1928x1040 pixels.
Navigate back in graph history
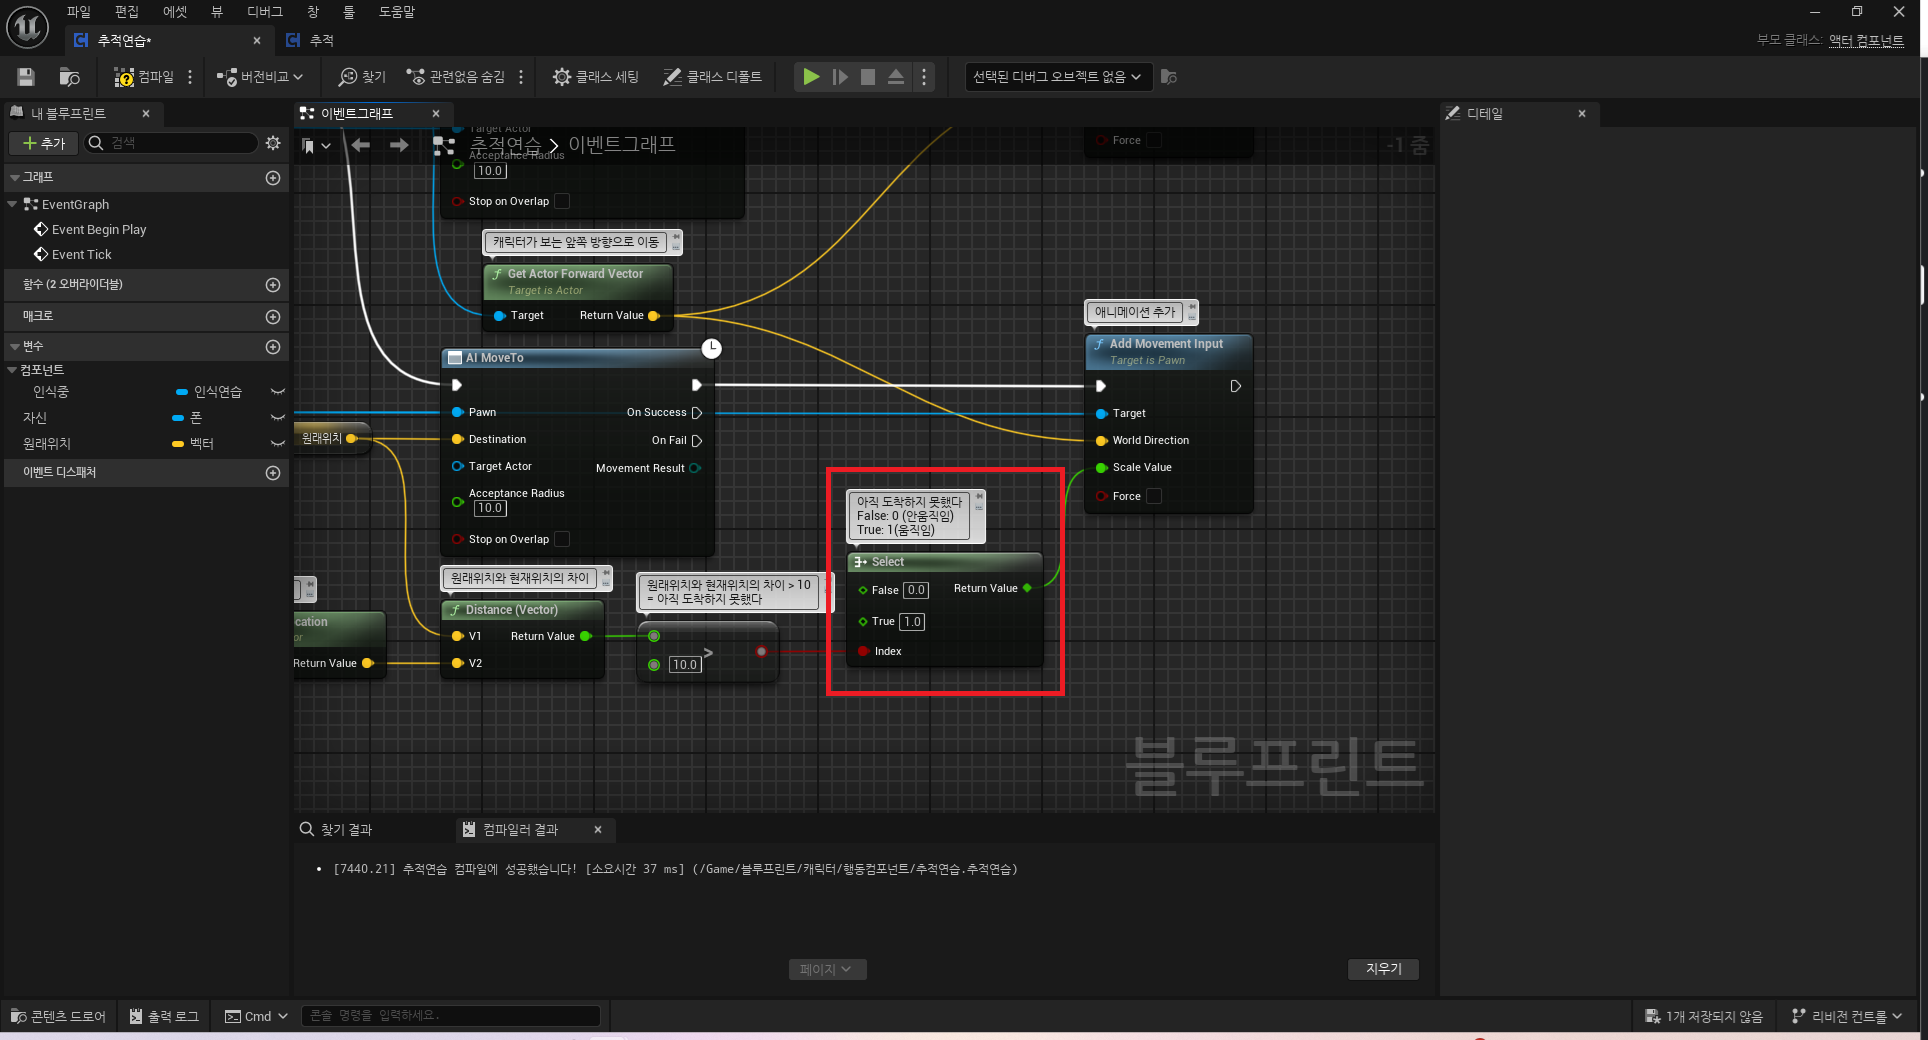coord(360,146)
